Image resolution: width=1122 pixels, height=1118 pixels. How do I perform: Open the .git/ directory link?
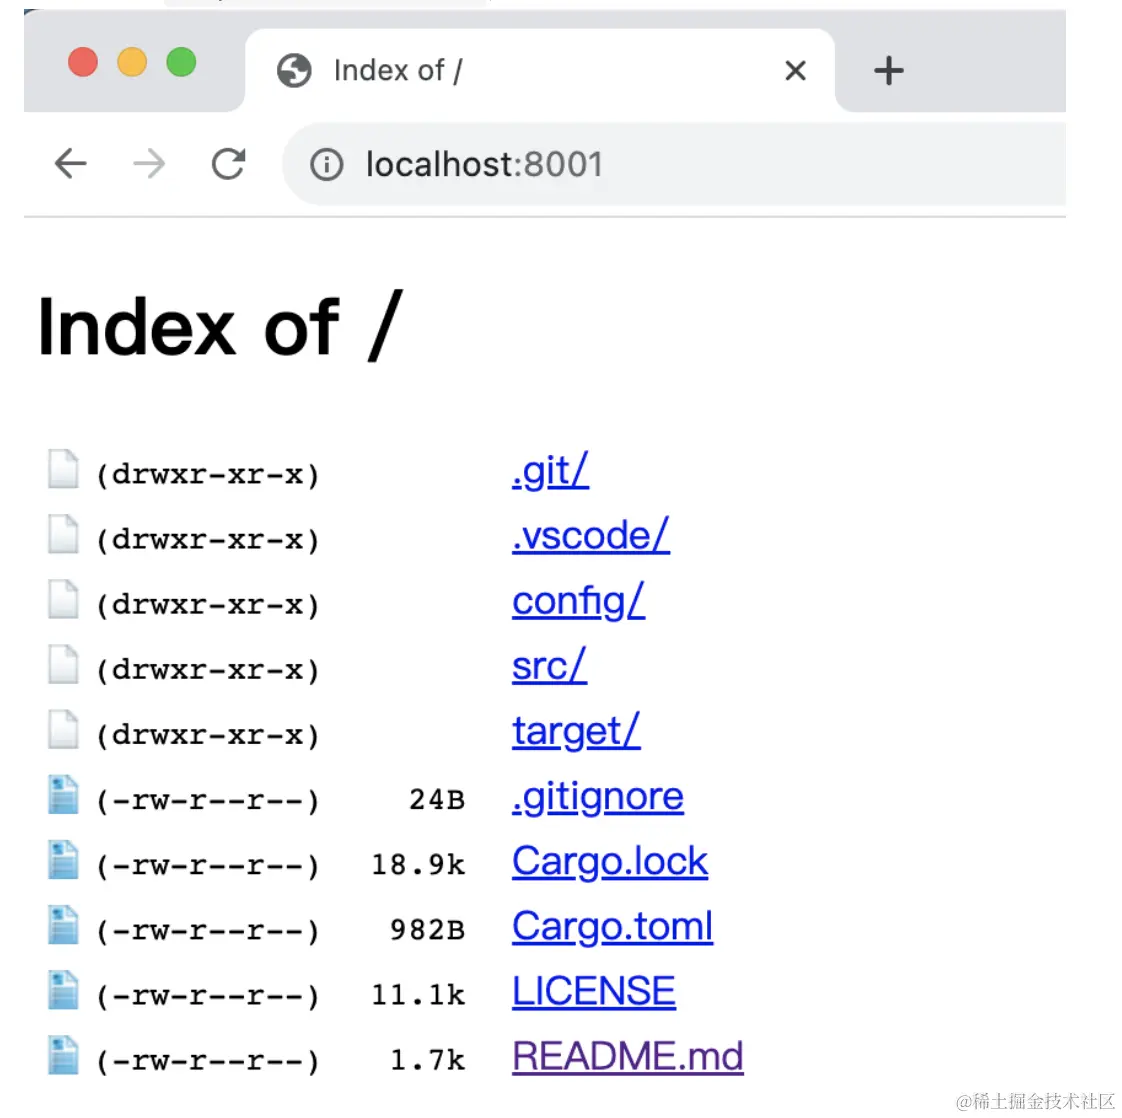(550, 471)
